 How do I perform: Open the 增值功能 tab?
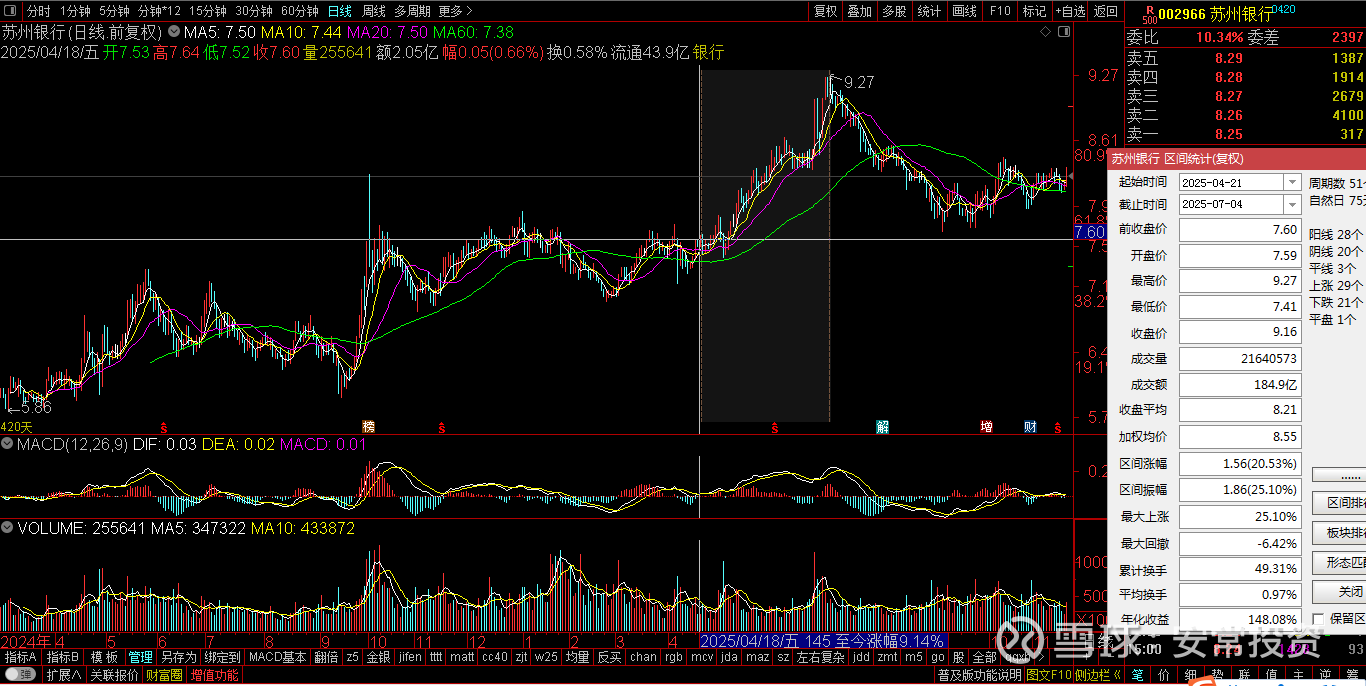[214, 675]
